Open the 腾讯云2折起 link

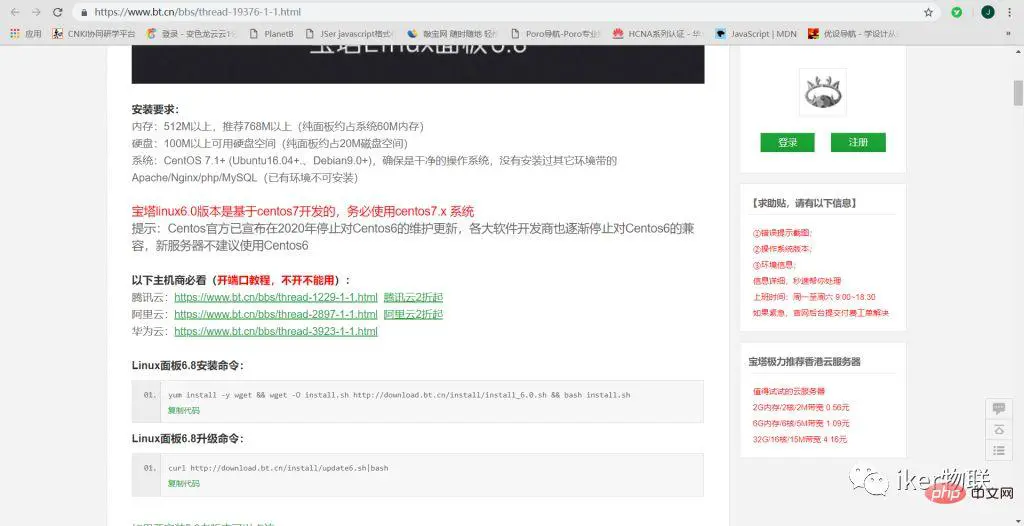[x=413, y=297]
